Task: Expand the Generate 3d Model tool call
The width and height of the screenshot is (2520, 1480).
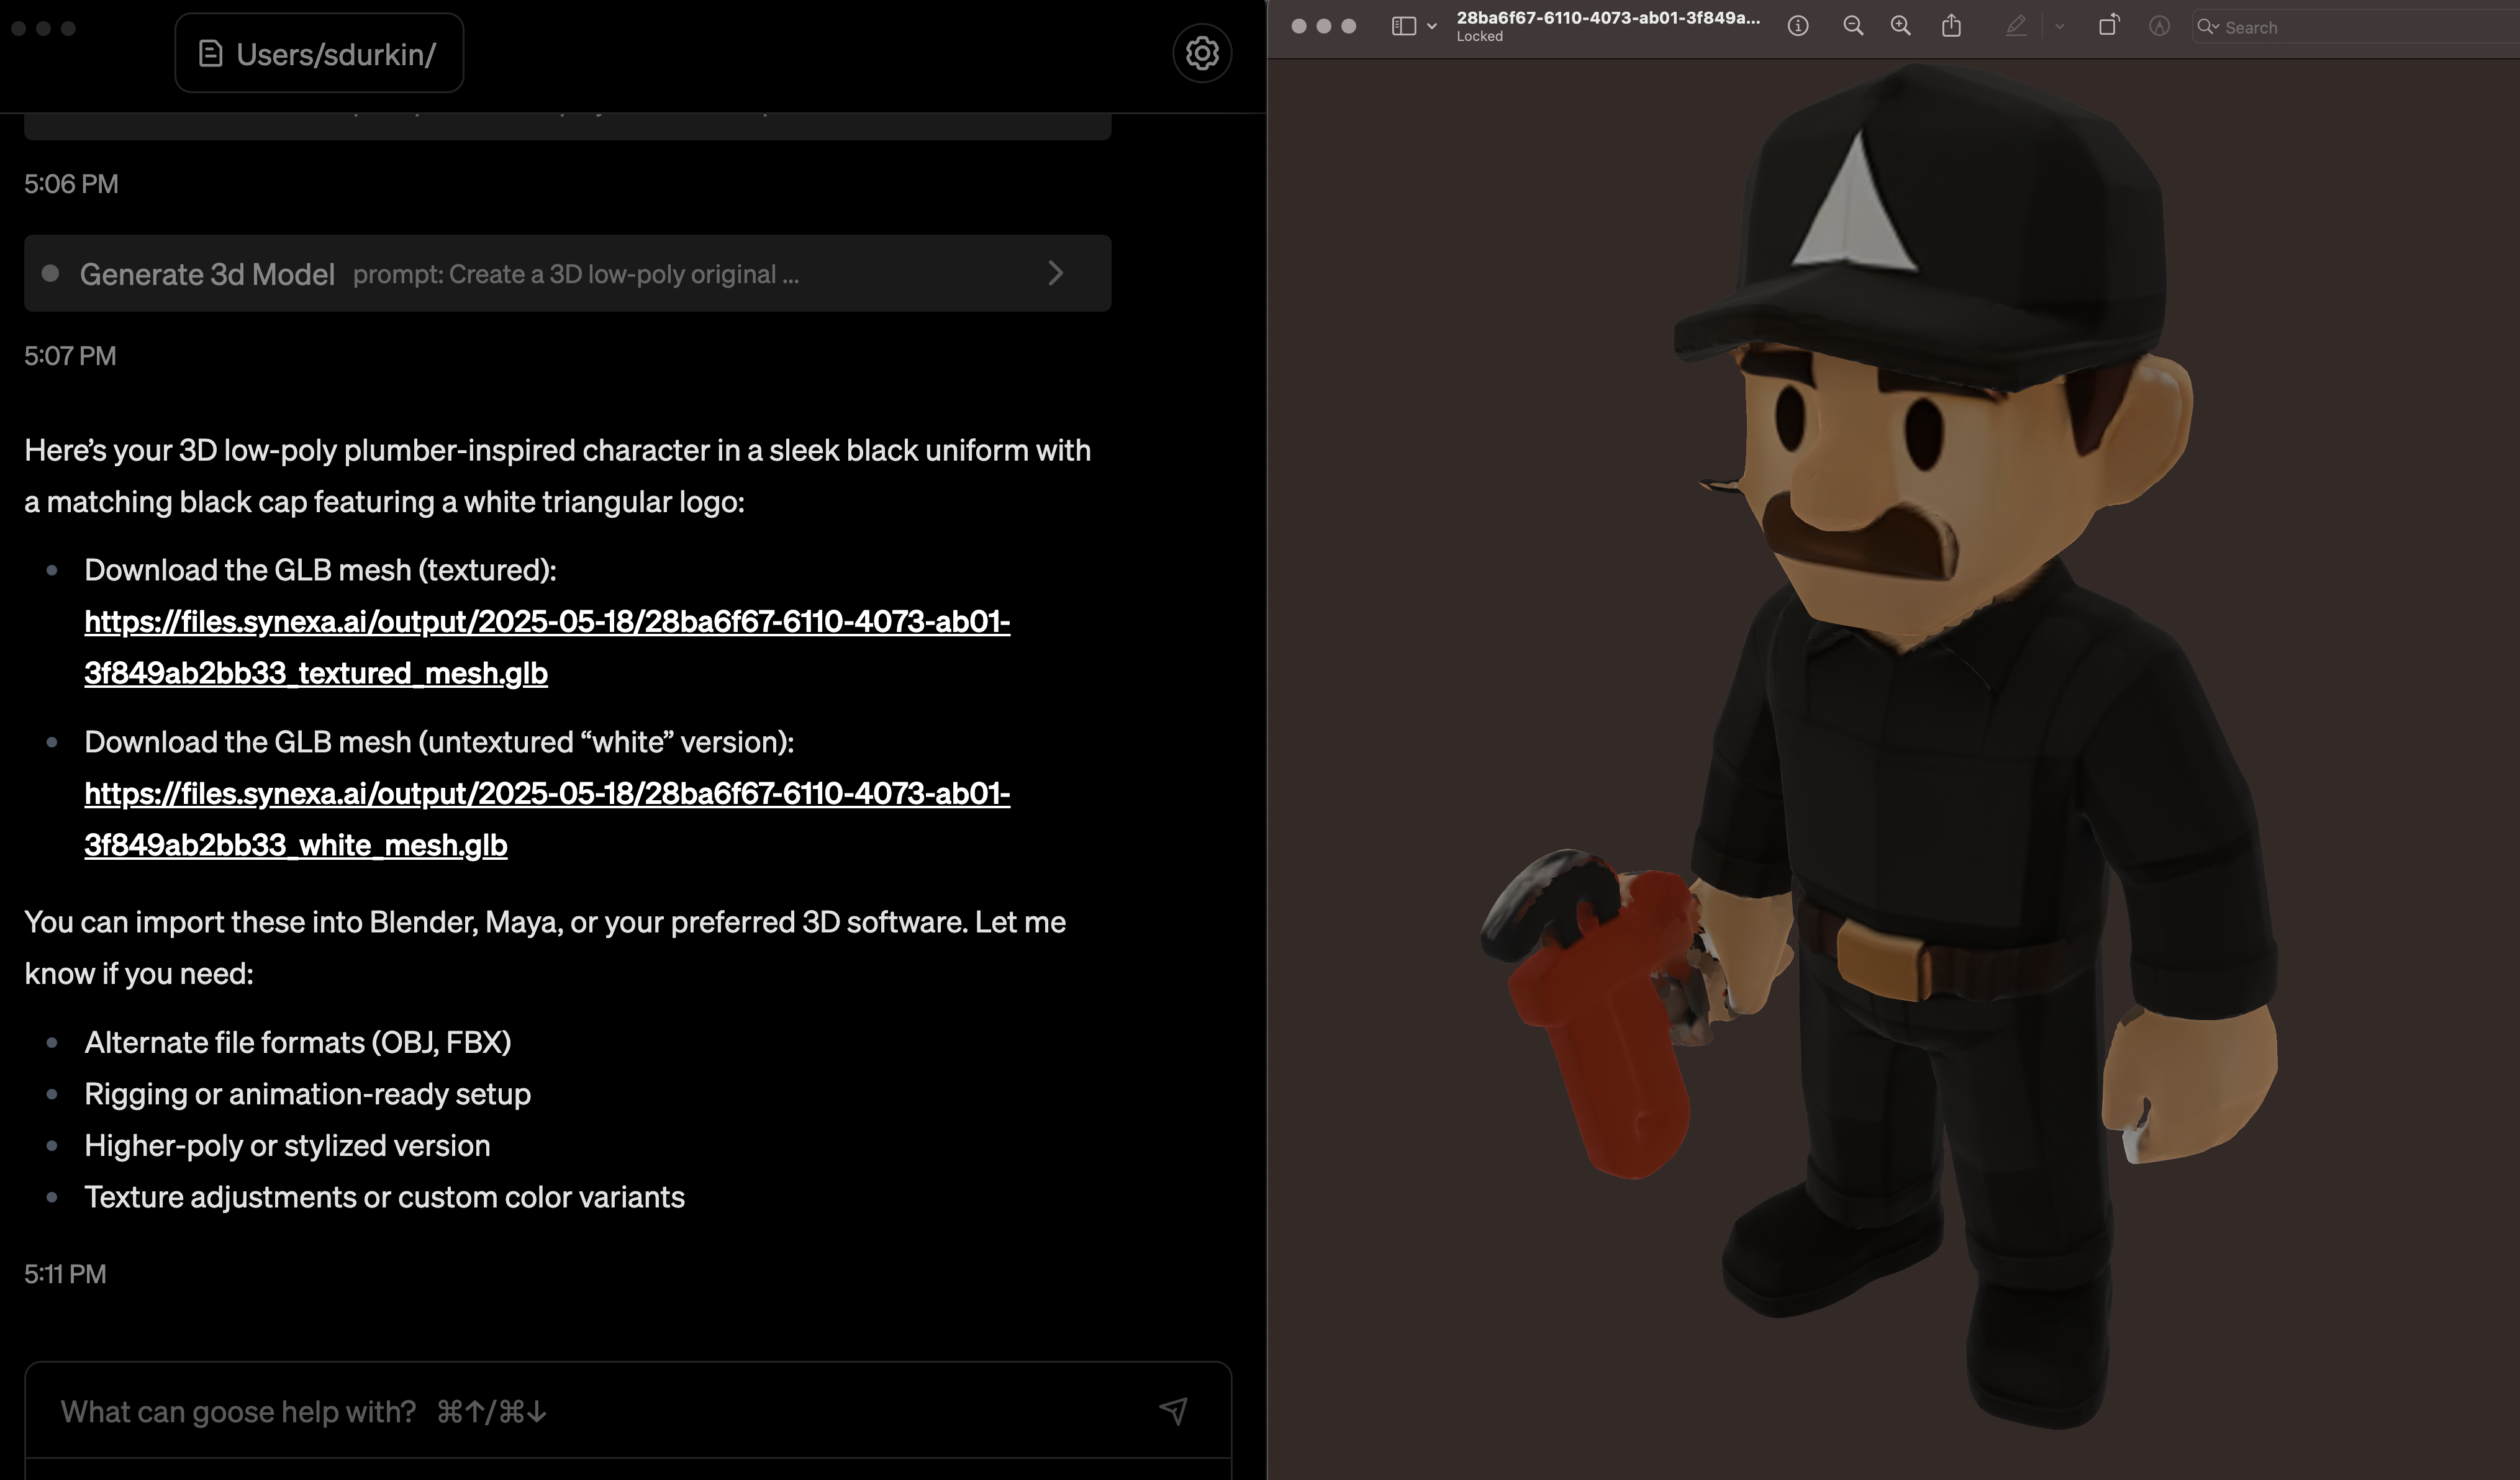Action: click(1055, 273)
